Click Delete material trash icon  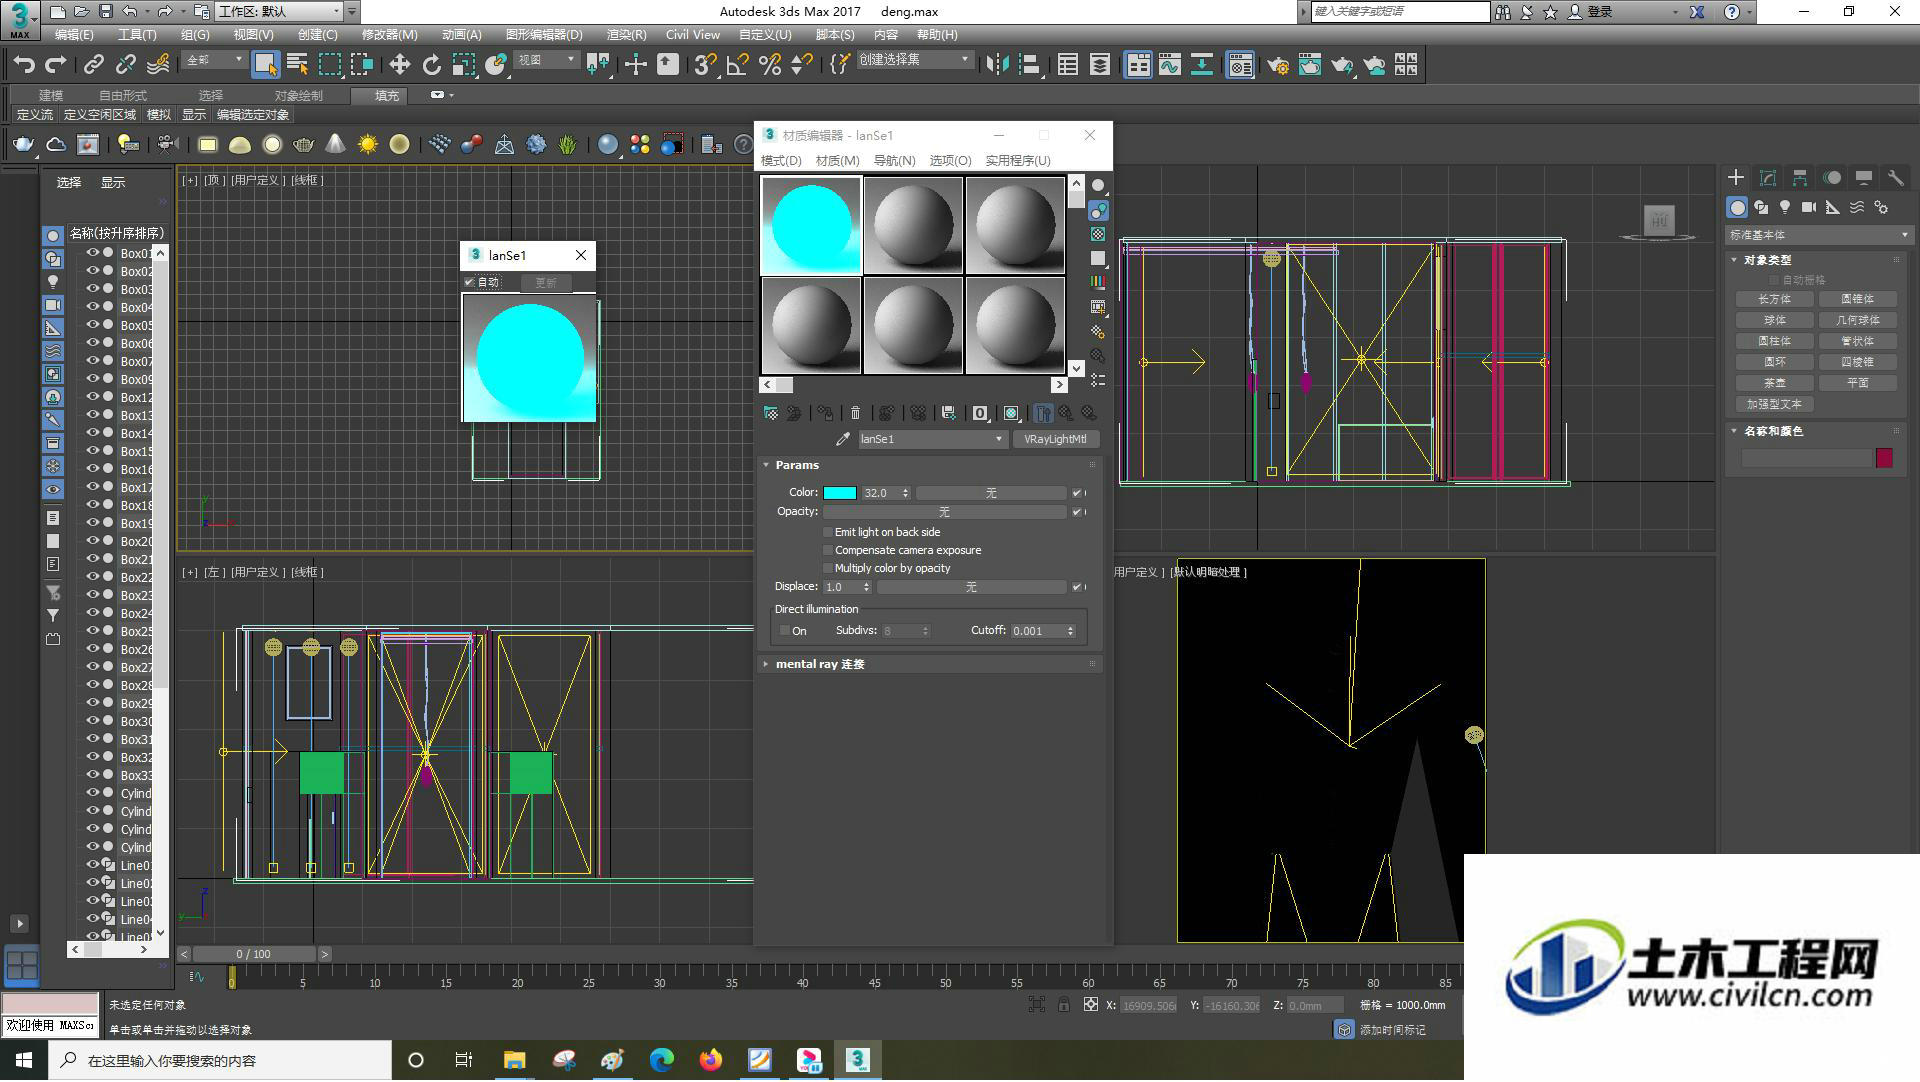(855, 413)
